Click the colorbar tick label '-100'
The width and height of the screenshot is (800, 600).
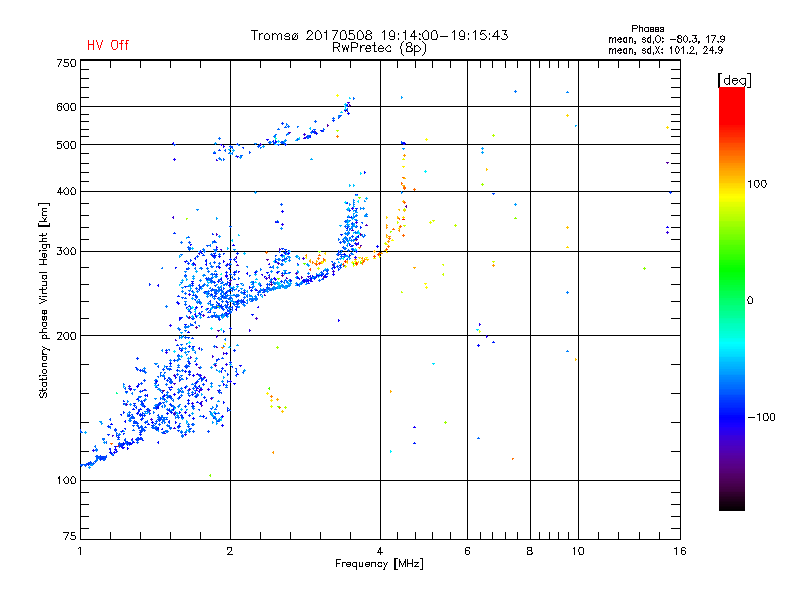(x=761, y=417)
